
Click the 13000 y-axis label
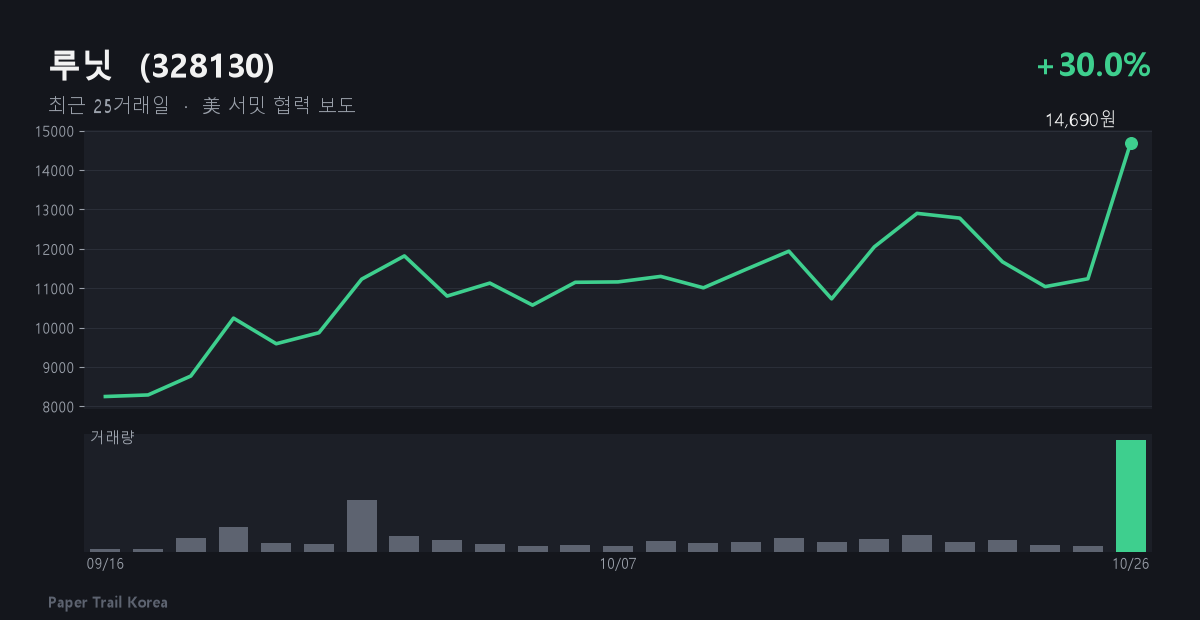55,210
